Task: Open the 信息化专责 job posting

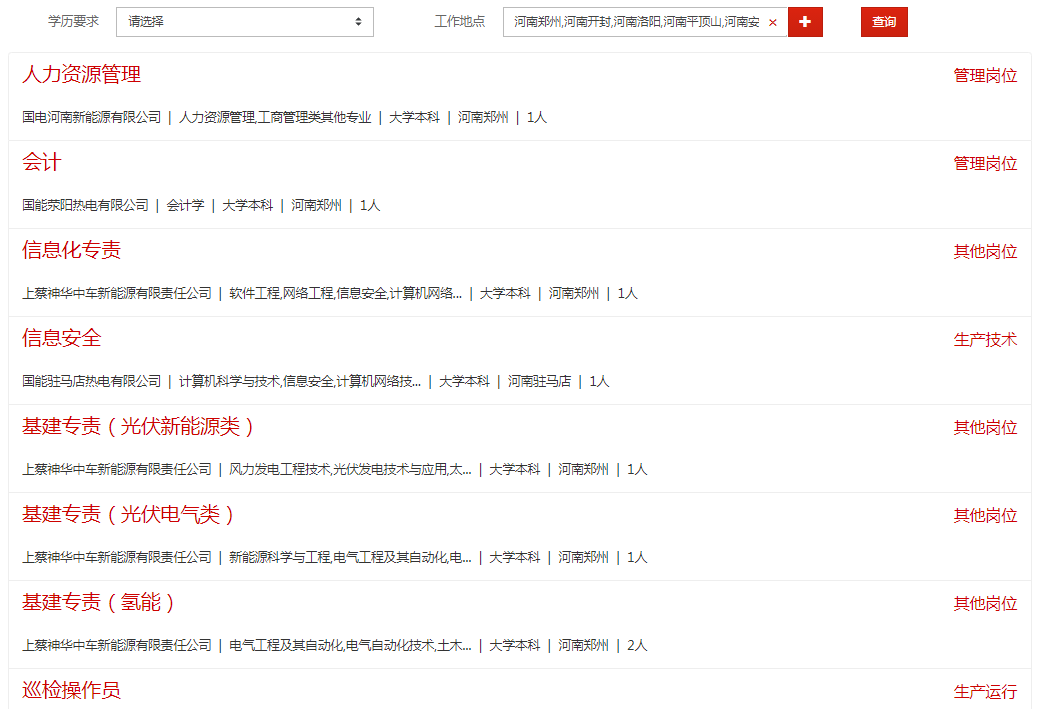Action: tap(71, 251)
